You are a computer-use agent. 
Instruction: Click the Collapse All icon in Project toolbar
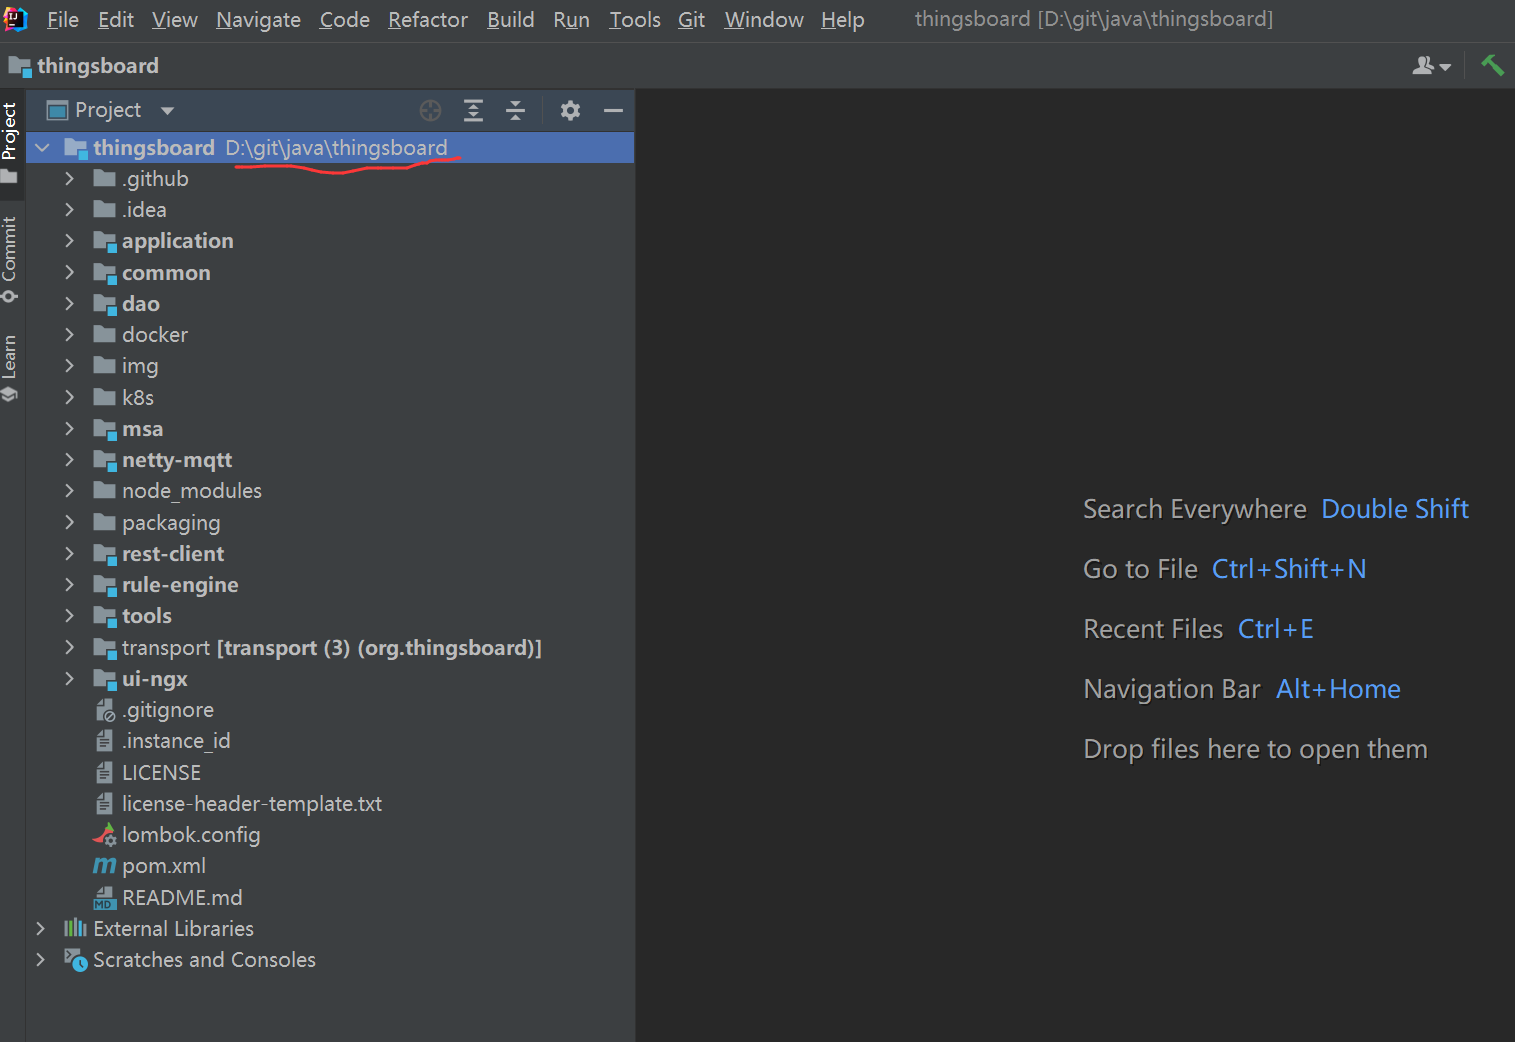click(515, 110)
